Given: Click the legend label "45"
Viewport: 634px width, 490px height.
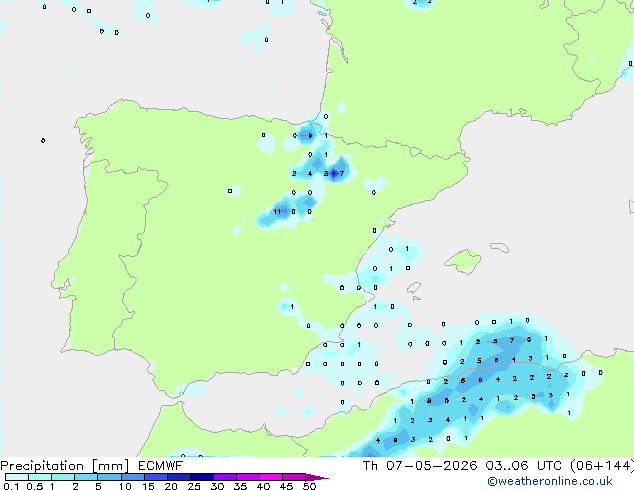Looking at the screenshot, I should tap(286, 486).
